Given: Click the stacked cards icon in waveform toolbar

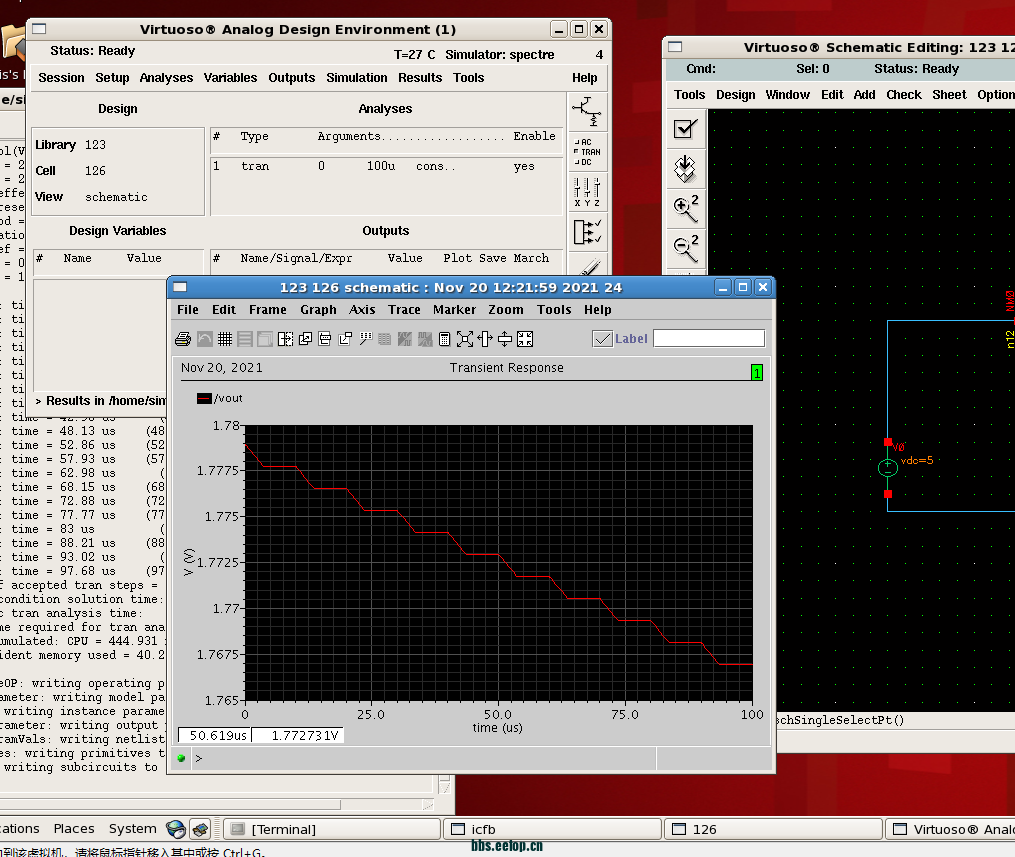Looking at the screenshot, I should coord(325,339).
